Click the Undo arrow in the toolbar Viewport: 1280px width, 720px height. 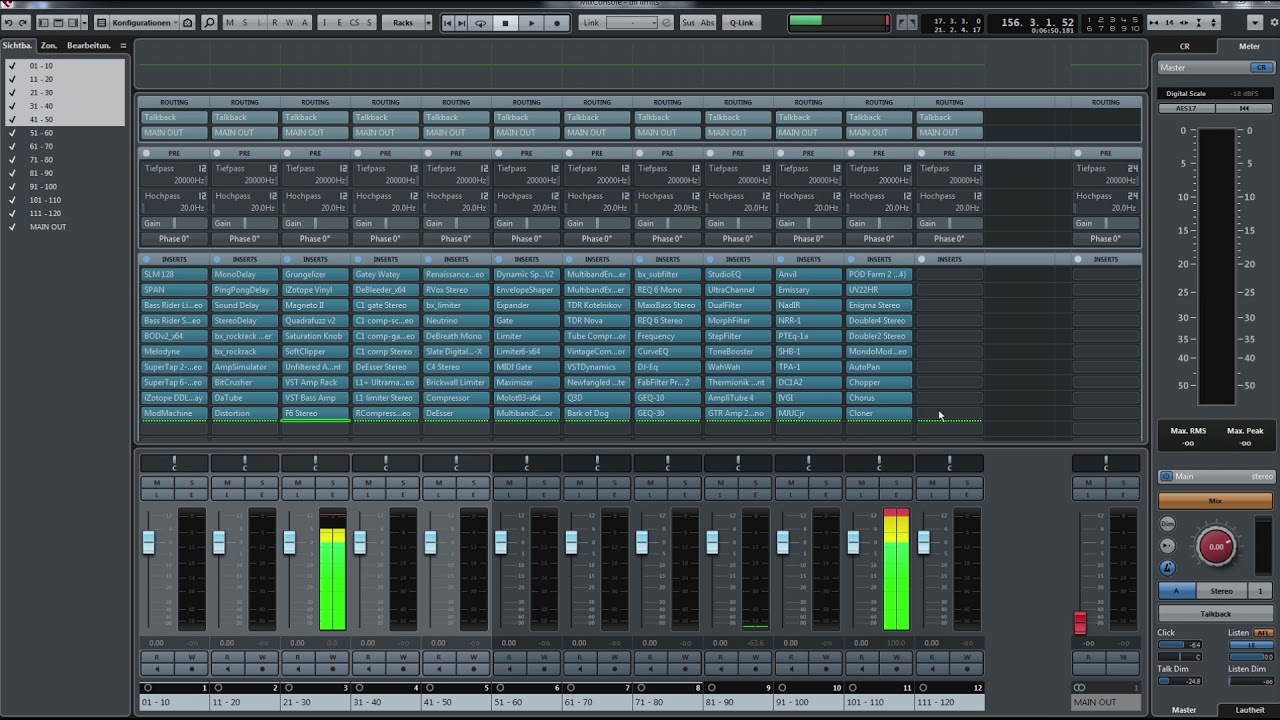point(8,22)
